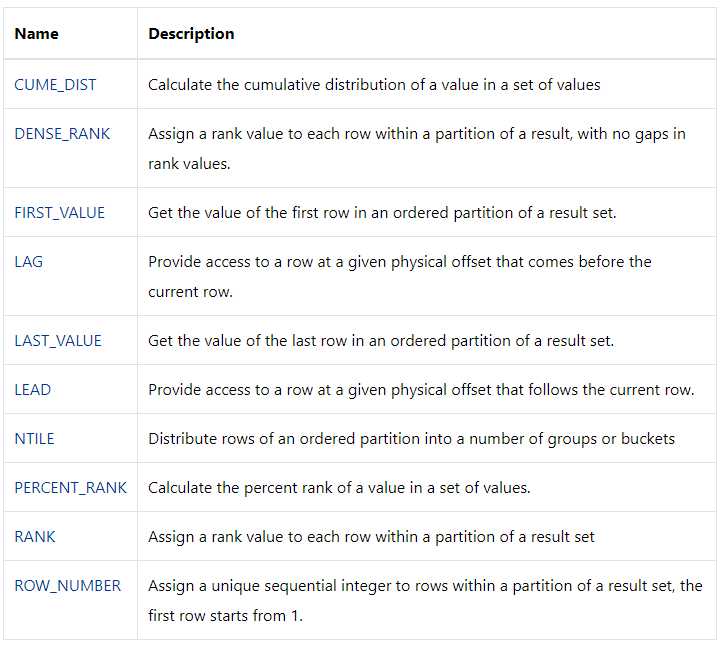Click the LAST_VALUE description text
Screen dimensions: 722x647
coord(381,341)
